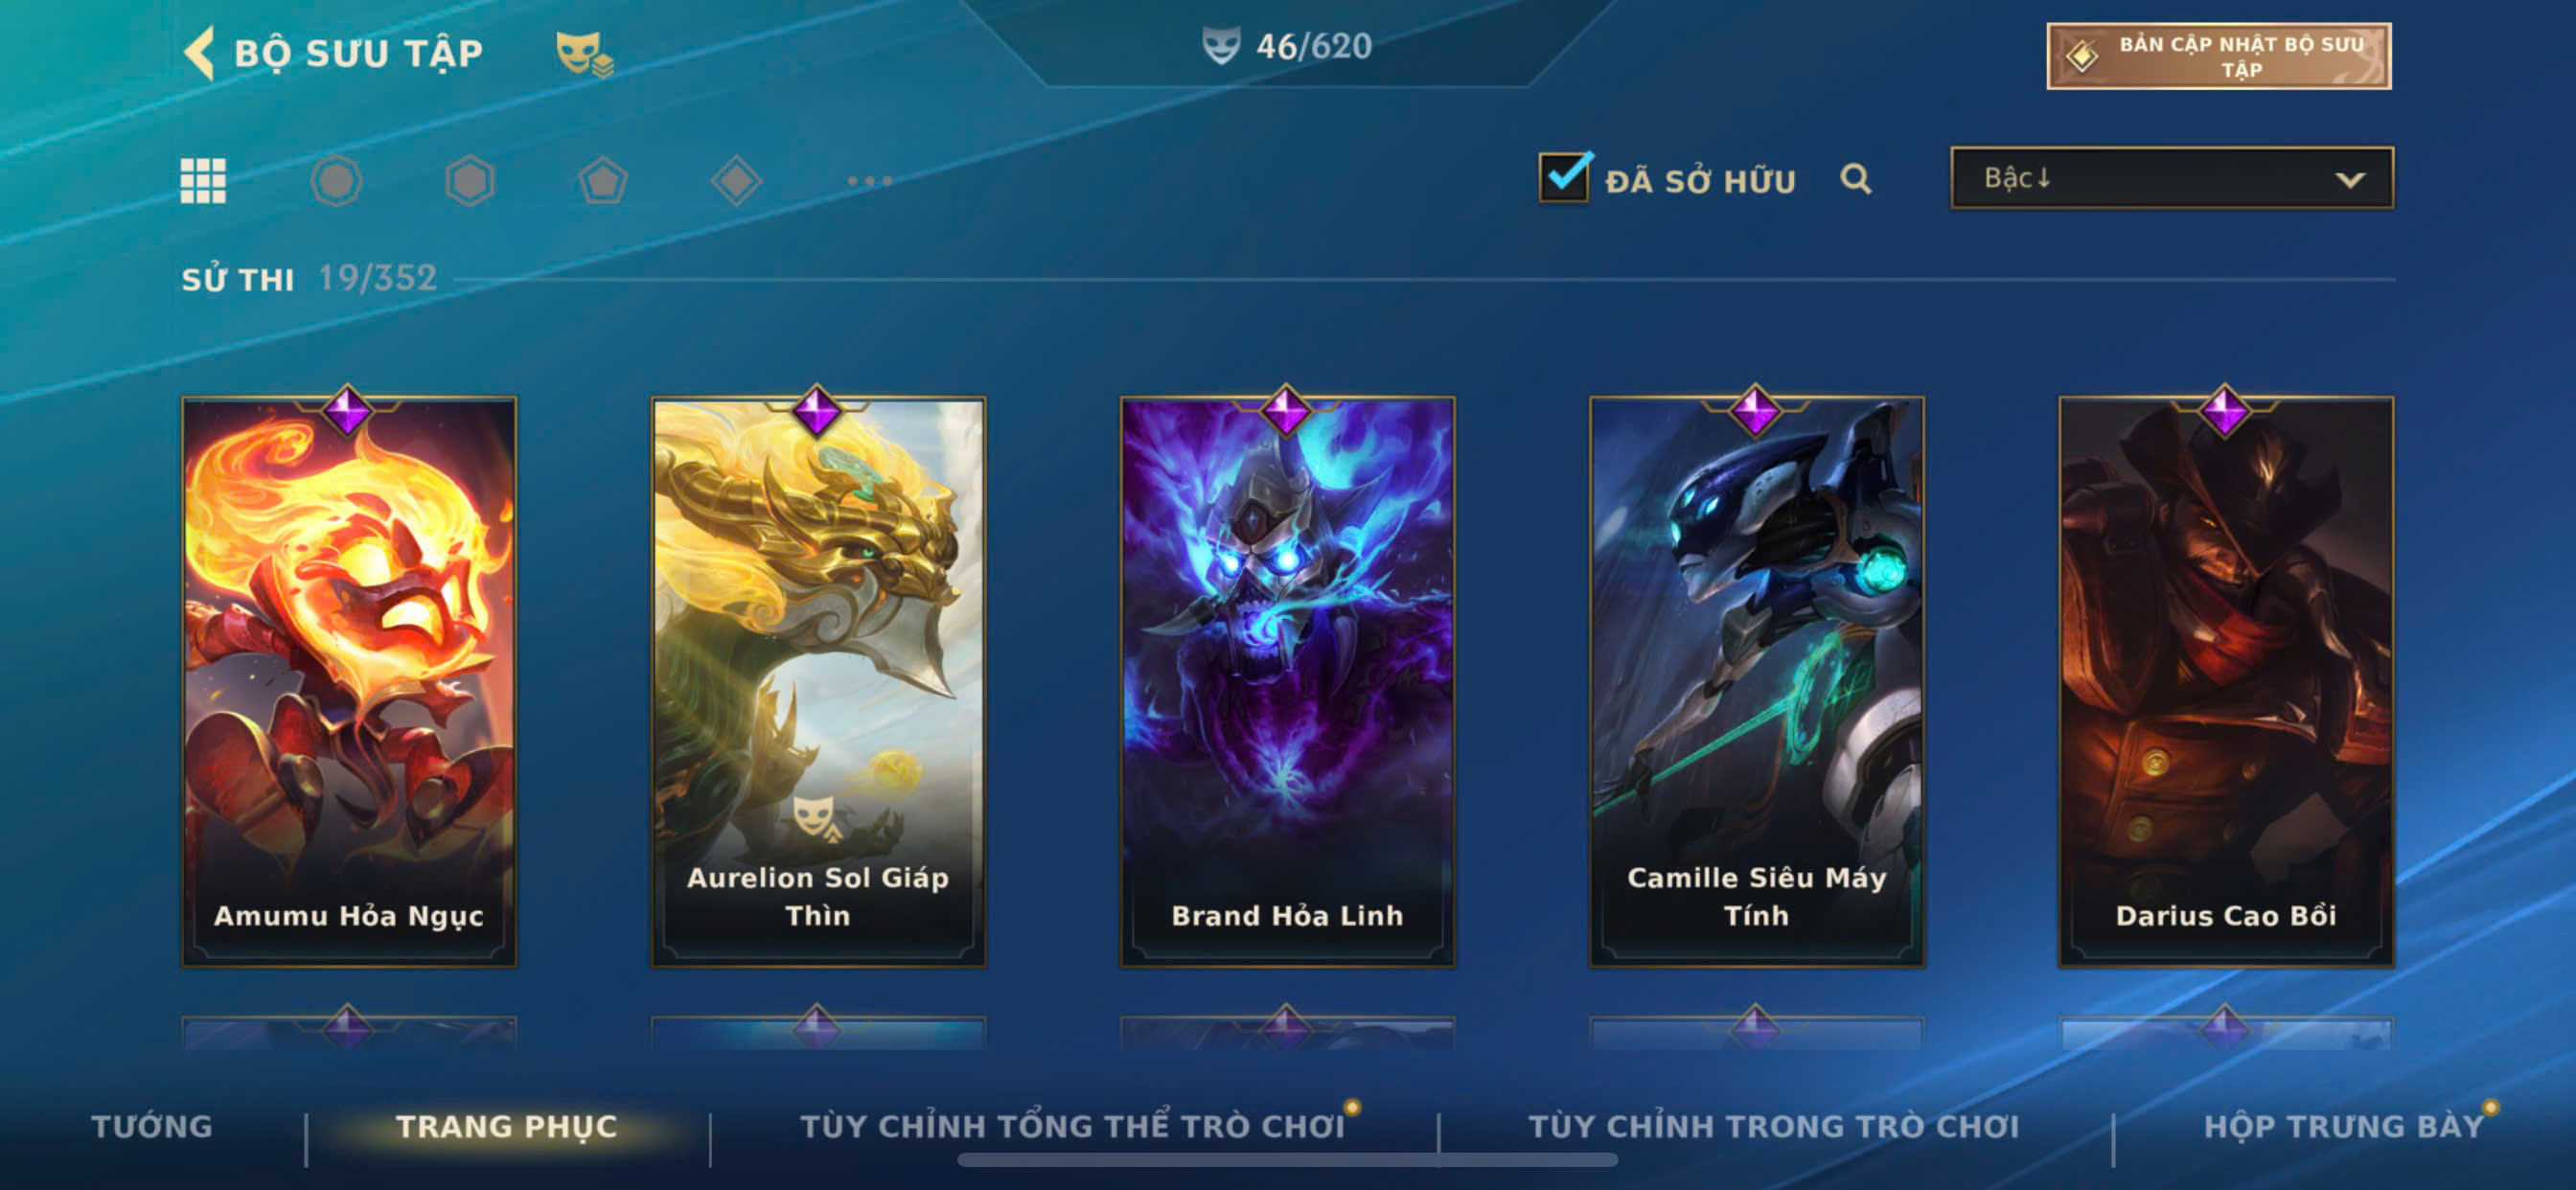Select the Amumu Hỏa Ngục skin card

point(349,682)
